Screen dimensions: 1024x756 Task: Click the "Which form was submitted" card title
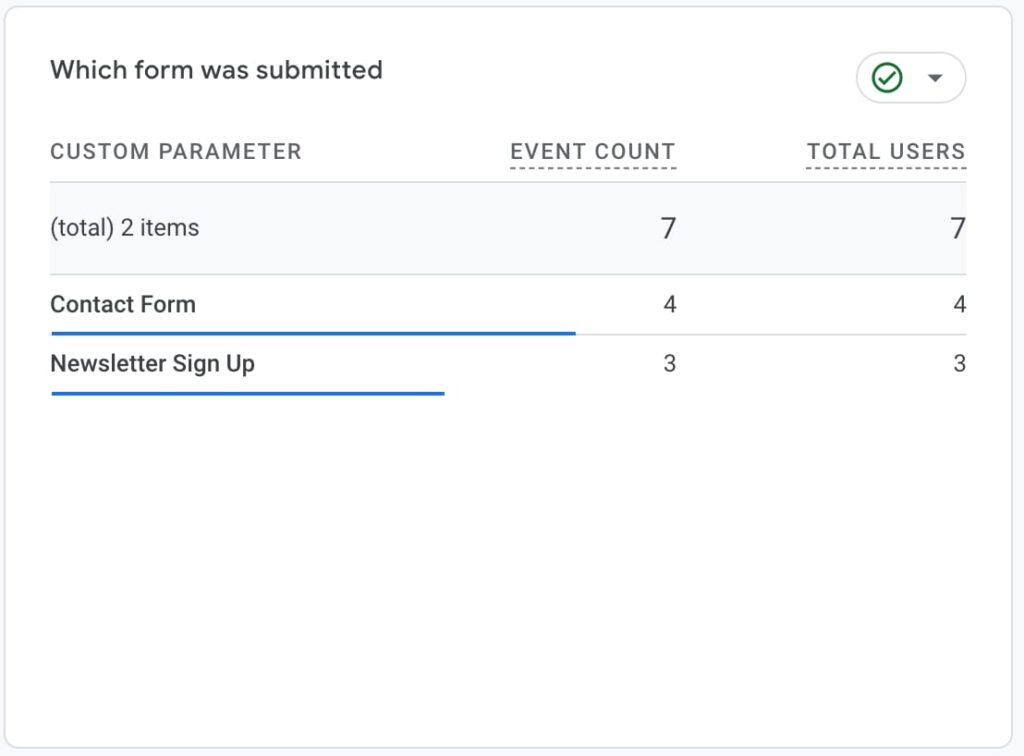pos(216,70)
